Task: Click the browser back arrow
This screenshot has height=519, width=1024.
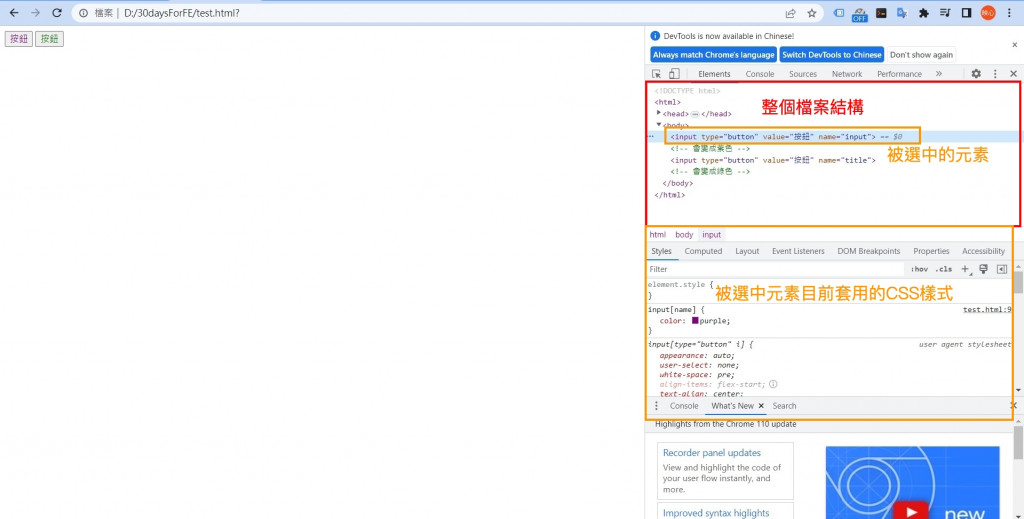Action: tap(14, 13)
